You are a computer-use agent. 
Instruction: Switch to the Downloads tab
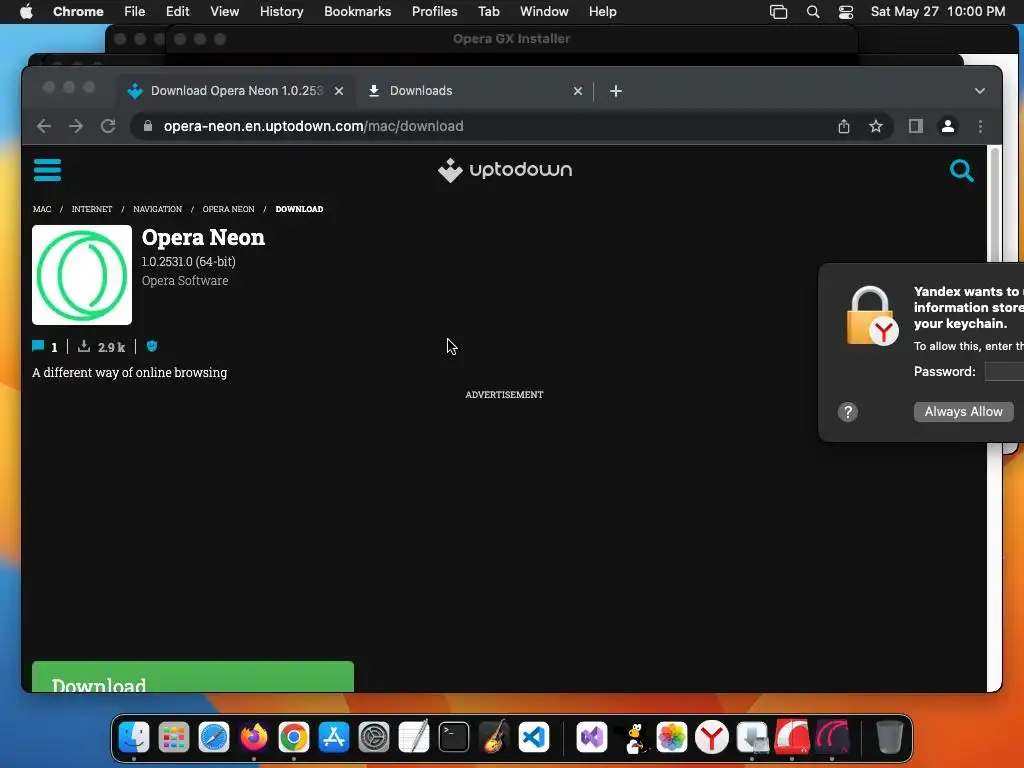pyautogui.click(x=474, y=91)
